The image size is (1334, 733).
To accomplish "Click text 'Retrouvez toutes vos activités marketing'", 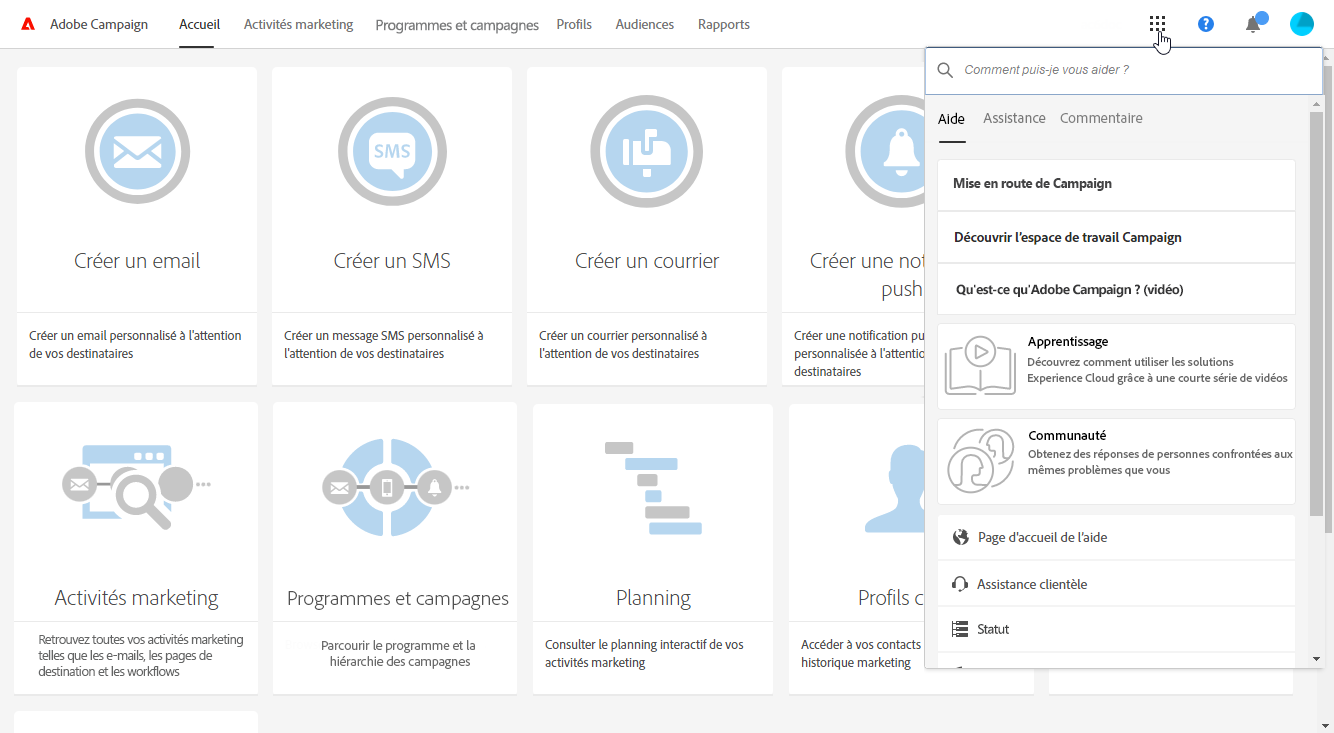I will click(x=141, y=640).
